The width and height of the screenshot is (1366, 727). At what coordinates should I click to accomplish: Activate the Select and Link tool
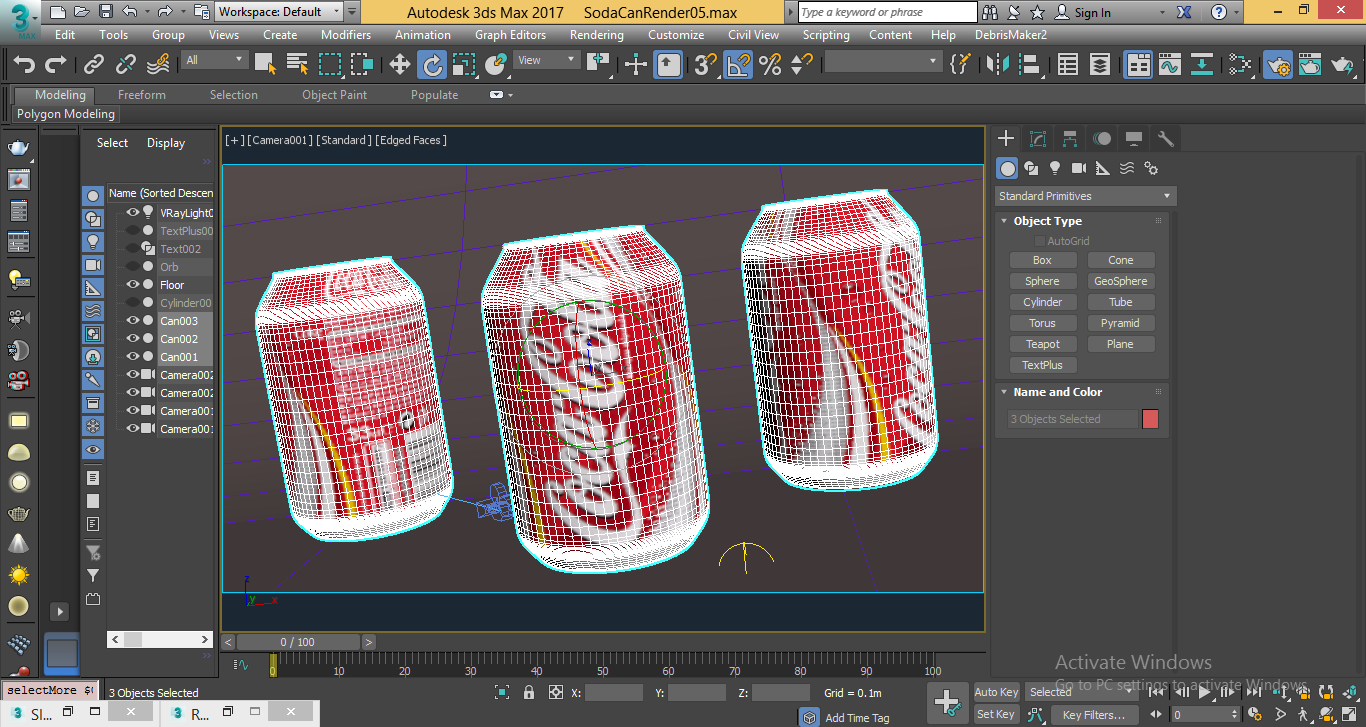point(94,65)
